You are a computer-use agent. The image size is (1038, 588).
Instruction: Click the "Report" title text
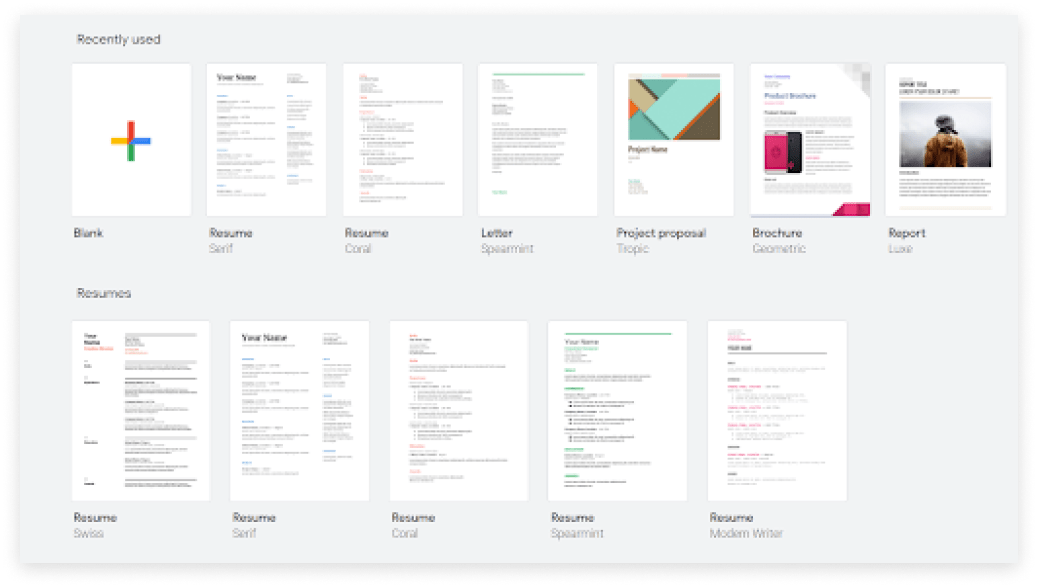pyautogui.click(x=907, y=233)
